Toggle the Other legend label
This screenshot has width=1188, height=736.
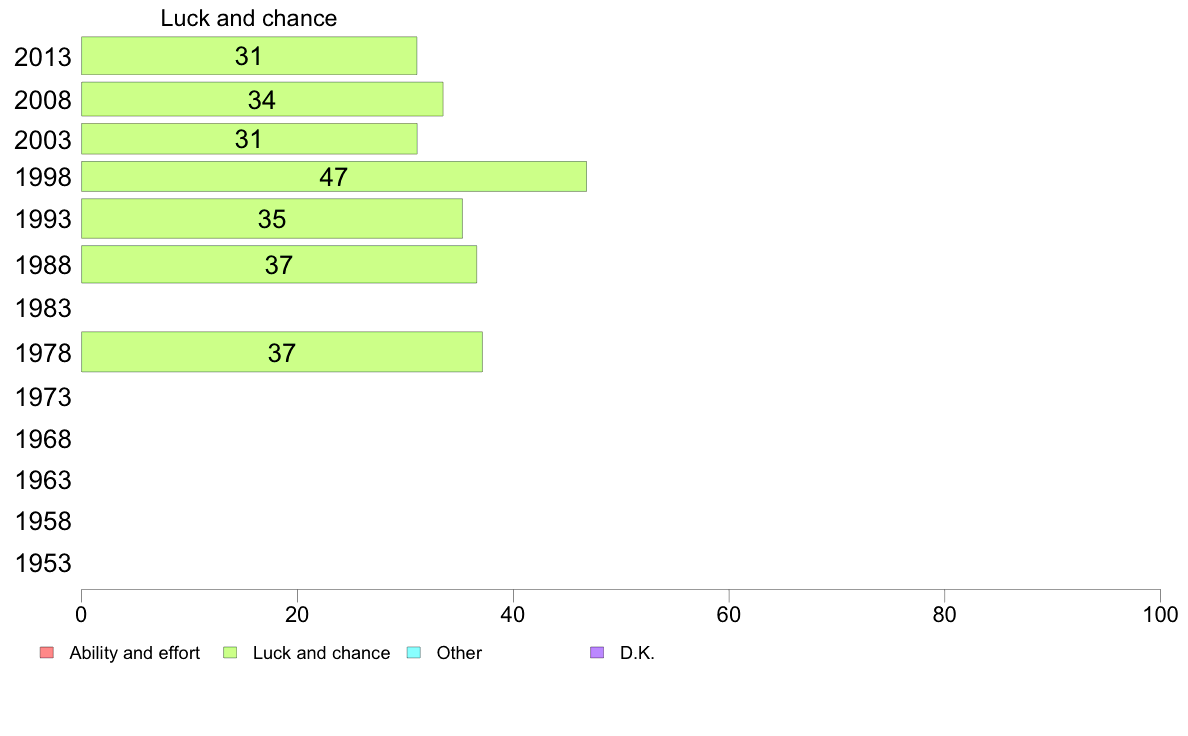pos(459,653)
